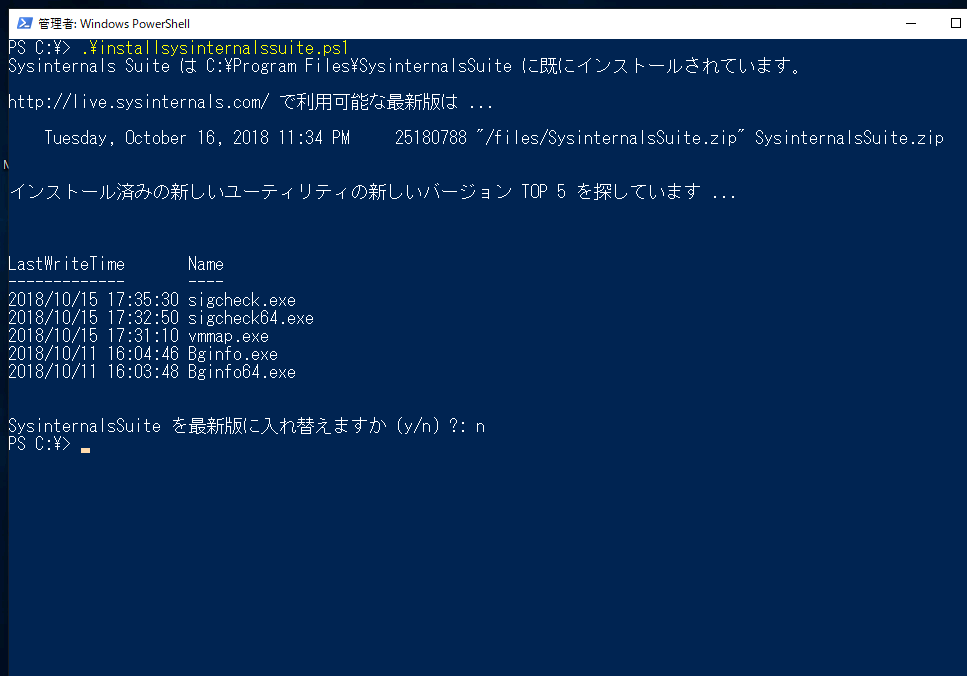Click the blinking cursor at the PS prompt
Screen dimensions: 967x676
click(x=86, y=449)
